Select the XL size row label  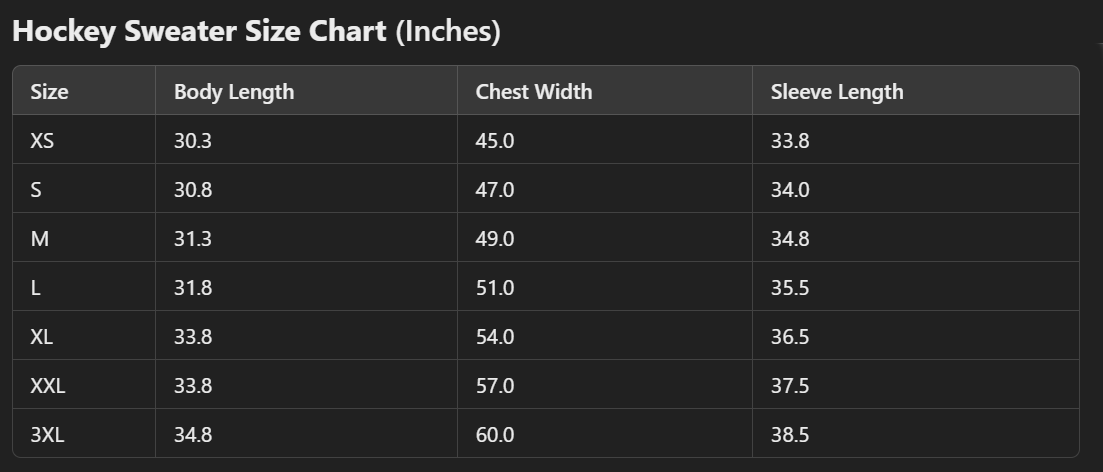[x=42, y=337]
